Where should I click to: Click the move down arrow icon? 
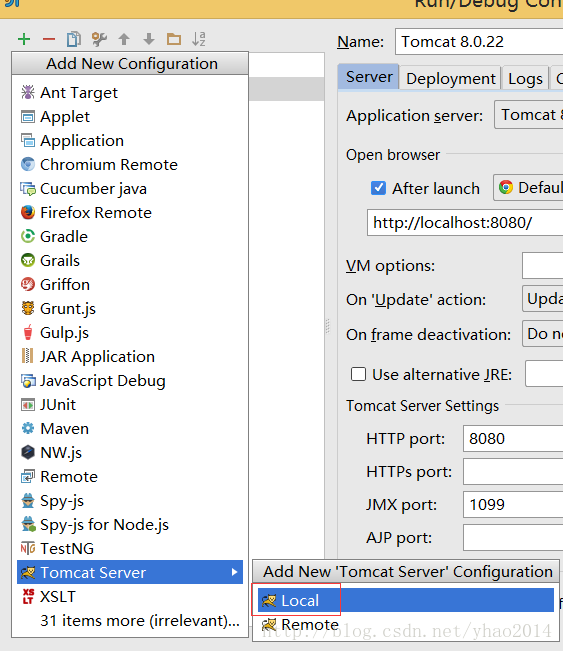click(x=149, y=39)
